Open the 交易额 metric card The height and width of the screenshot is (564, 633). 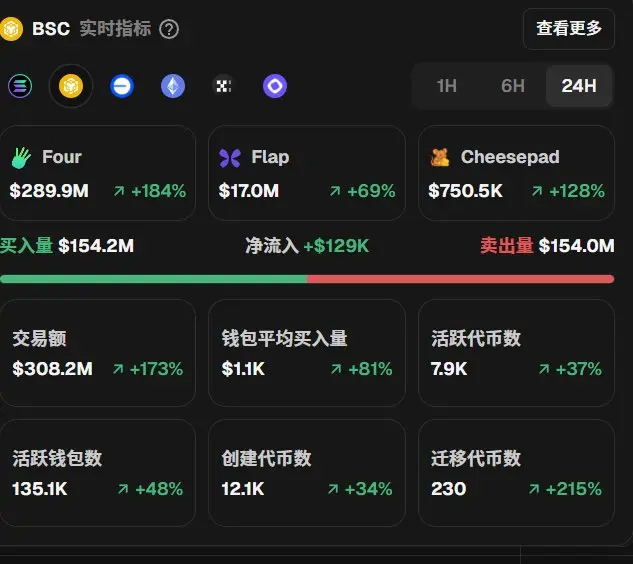click(98, 353)
